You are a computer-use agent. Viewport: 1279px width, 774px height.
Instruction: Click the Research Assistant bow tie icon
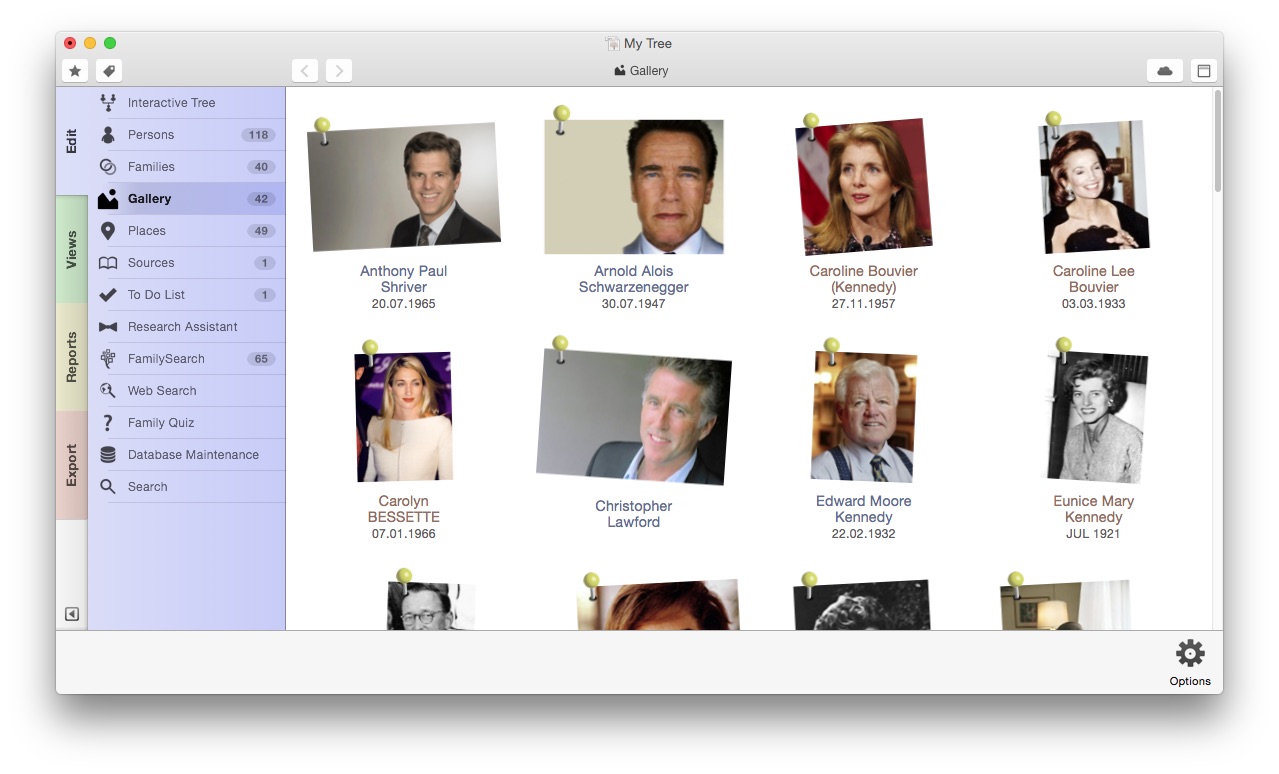pyautogui.click(x=108, y=327)
